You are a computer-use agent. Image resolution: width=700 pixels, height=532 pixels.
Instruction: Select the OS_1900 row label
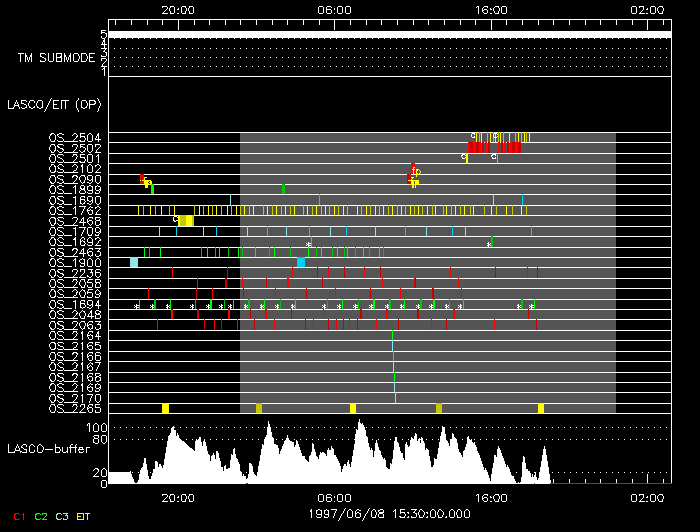(x=75, y=262)
